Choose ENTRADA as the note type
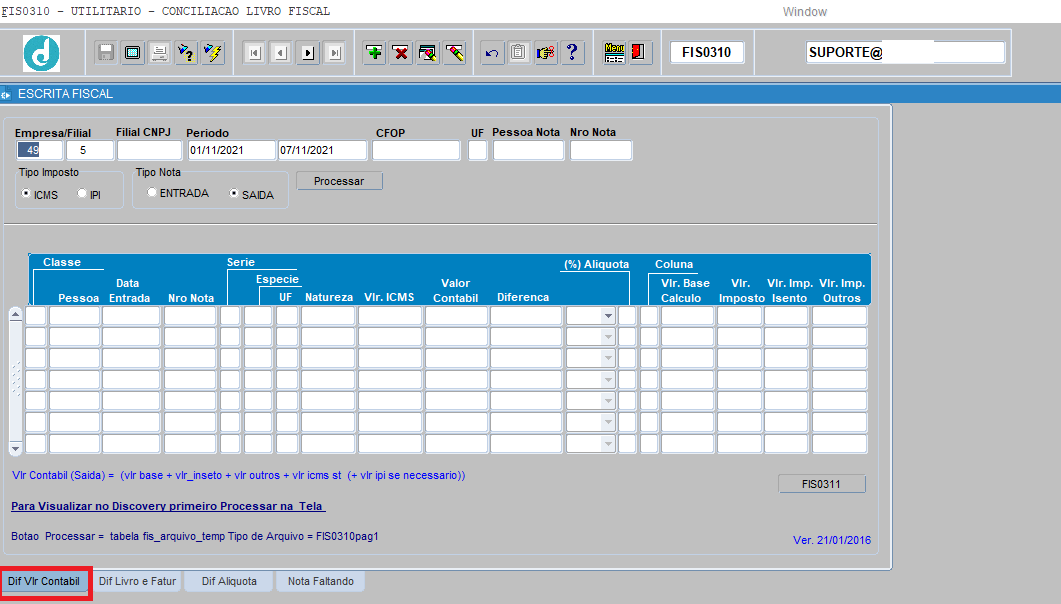Viewport: 1061px width, 604px height. [x=152, y=193]
